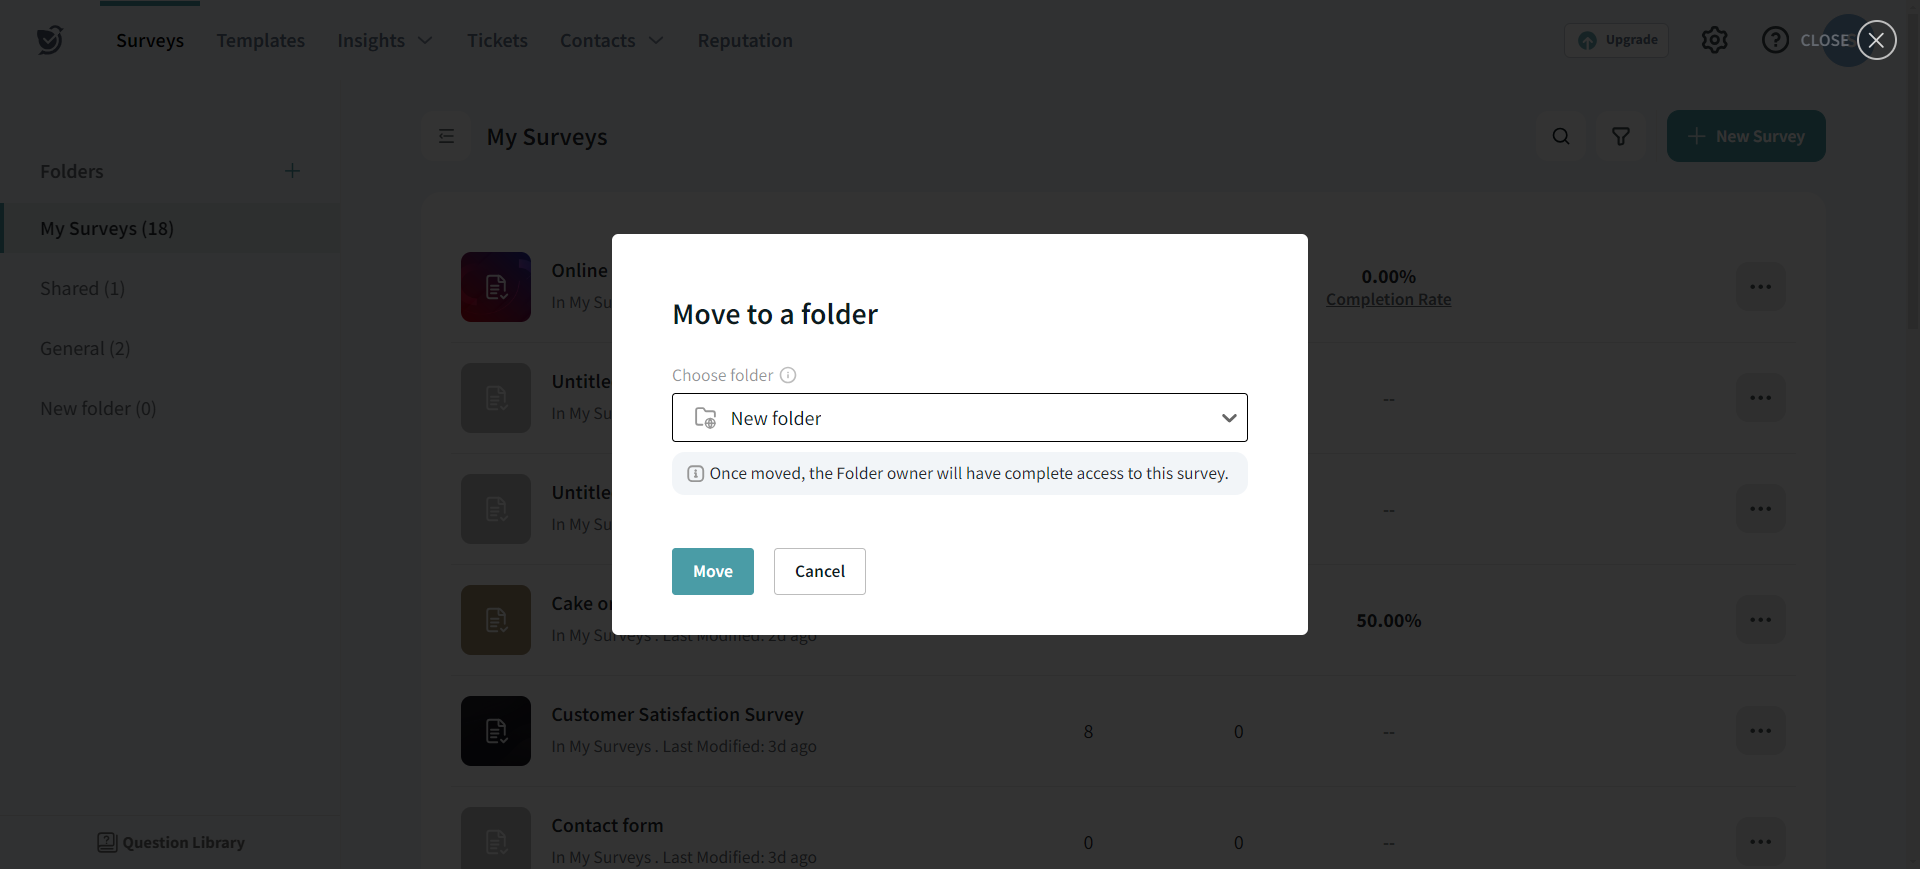Expand the Contacts menu
This screenshot has height=869, width=1920.
point(611,41)
